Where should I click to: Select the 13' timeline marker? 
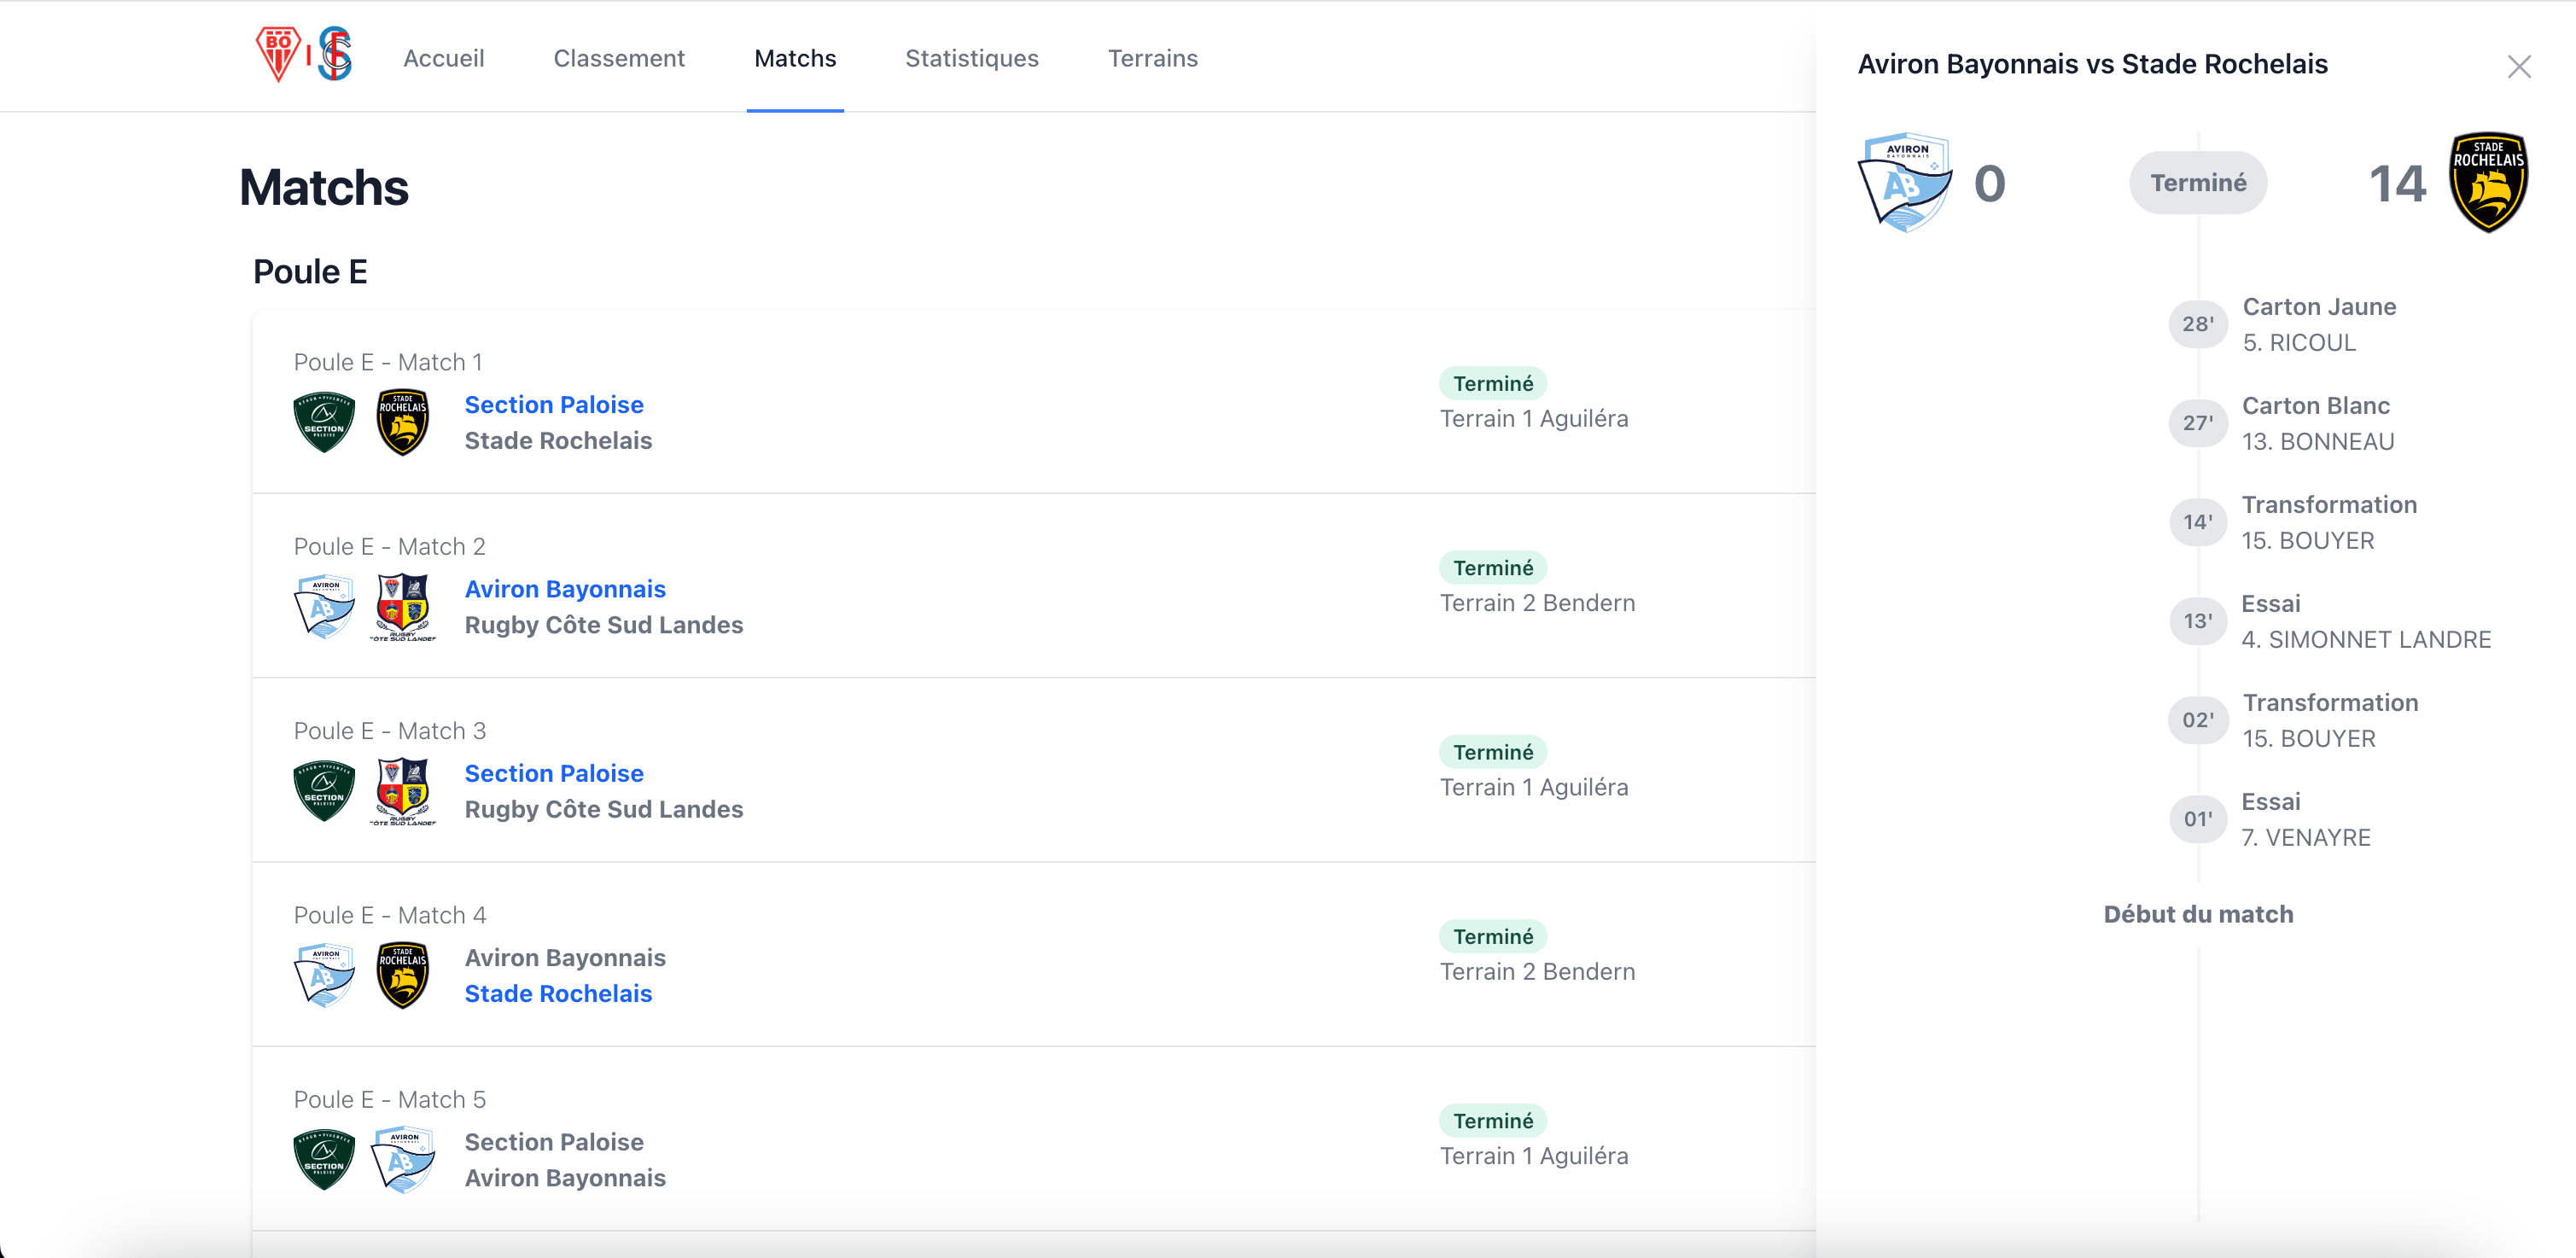tap(2198, 621)
